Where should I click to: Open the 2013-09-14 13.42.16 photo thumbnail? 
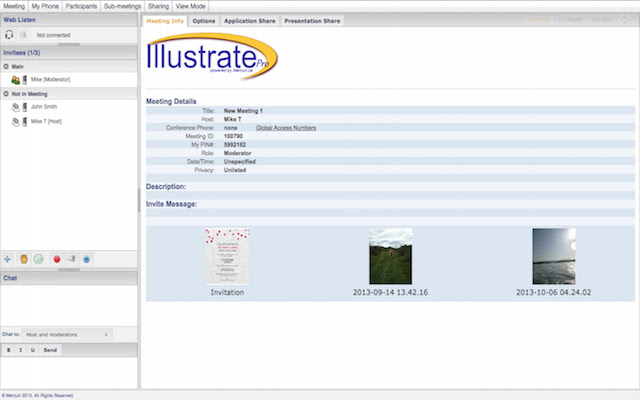[391, 256]
